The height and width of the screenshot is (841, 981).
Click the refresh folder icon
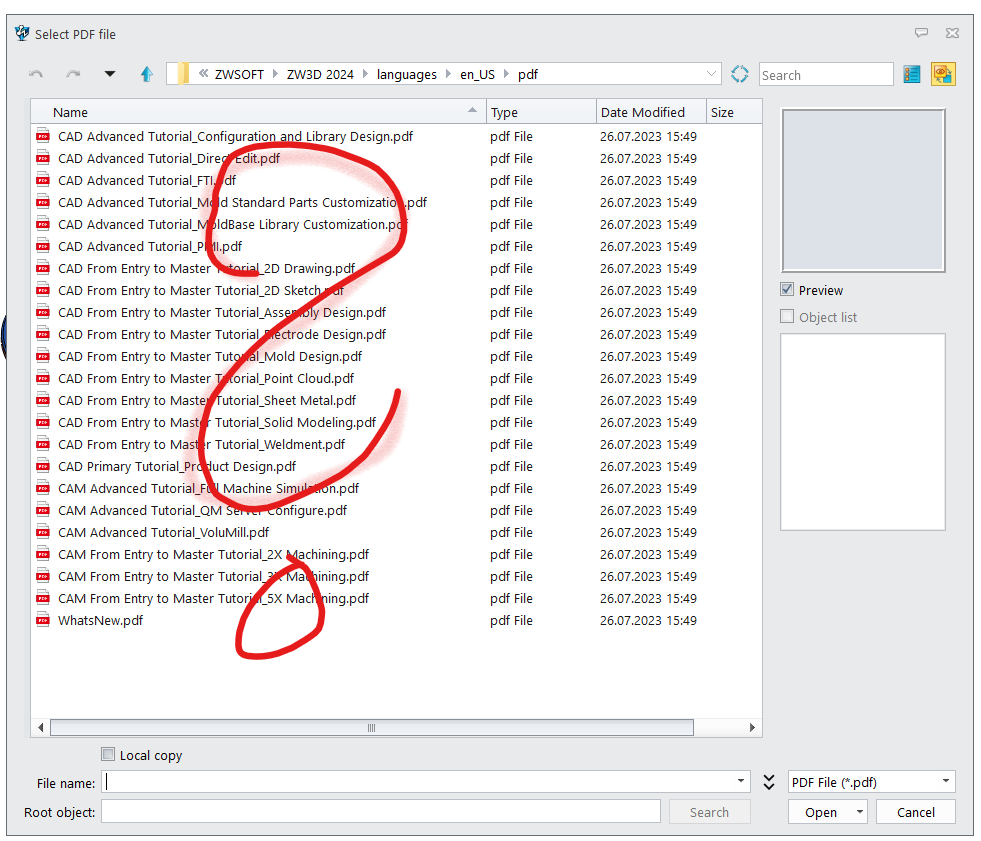[740, 74]
